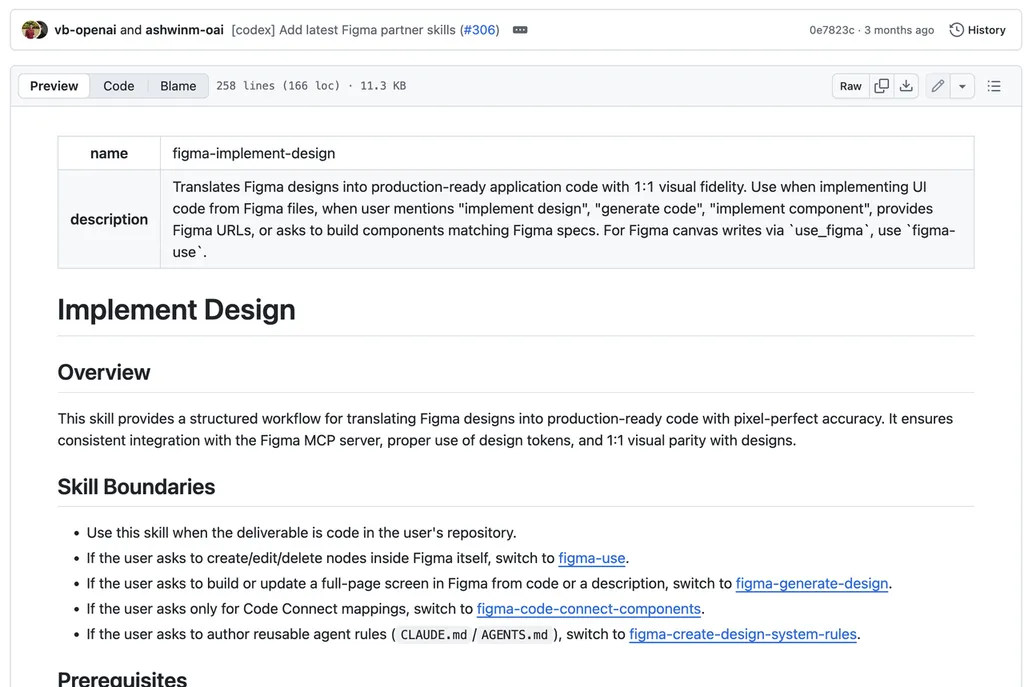The width and height of the screenshot is (1024, 687).
Task: Click the Raw button
Action: tap(850, 86)
